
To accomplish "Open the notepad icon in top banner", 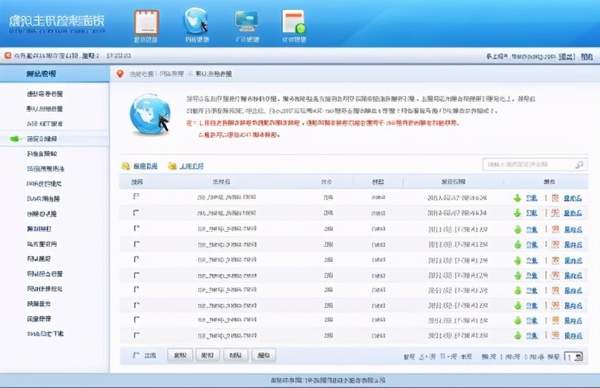I will (x=147, y=22).
